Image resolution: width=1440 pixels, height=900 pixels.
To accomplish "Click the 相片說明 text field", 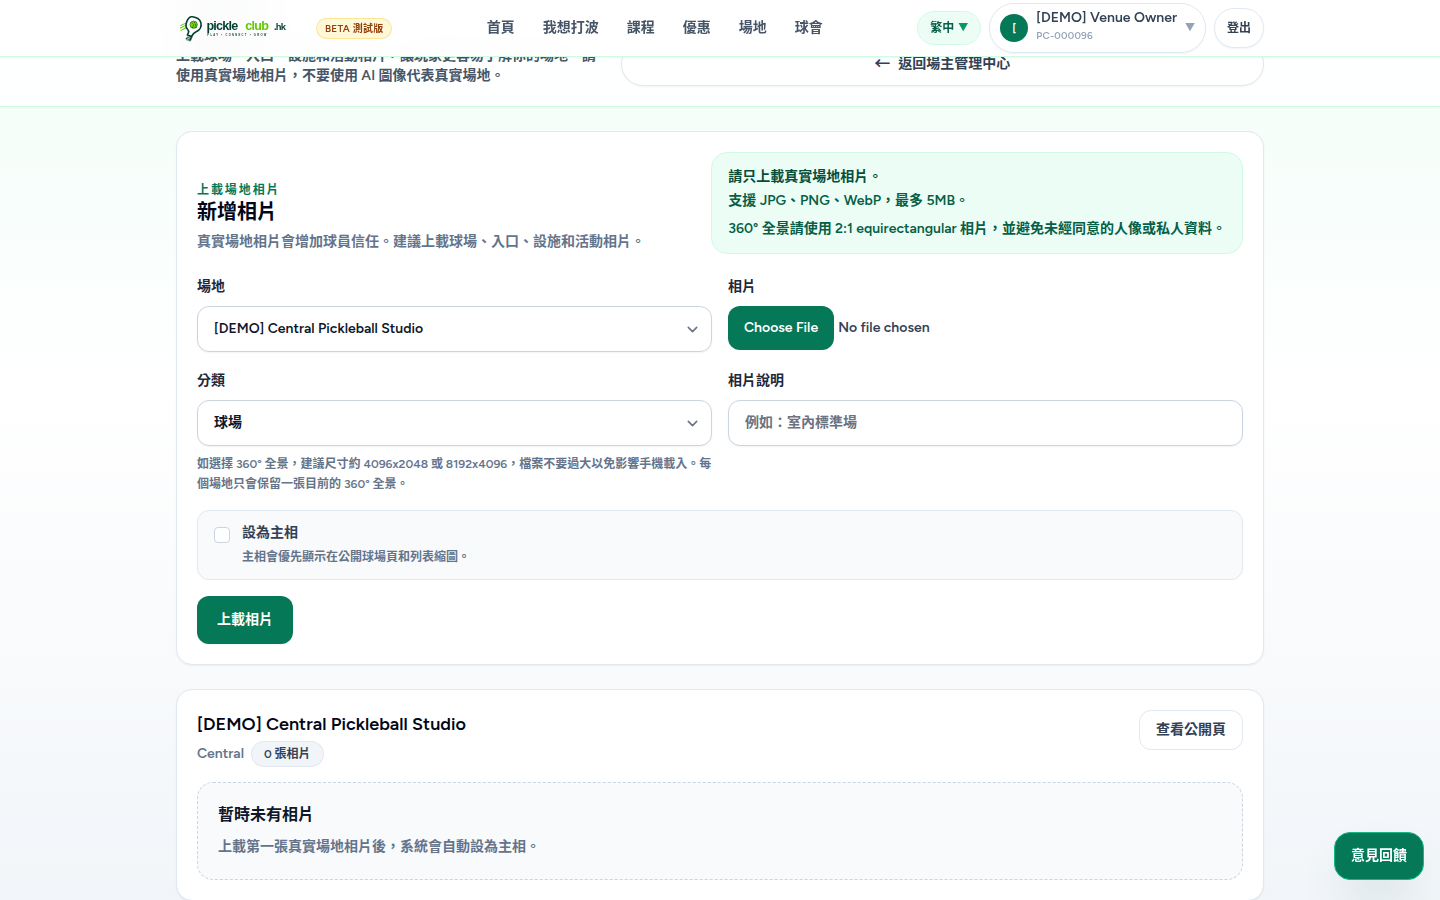I will tap(985, 423).
